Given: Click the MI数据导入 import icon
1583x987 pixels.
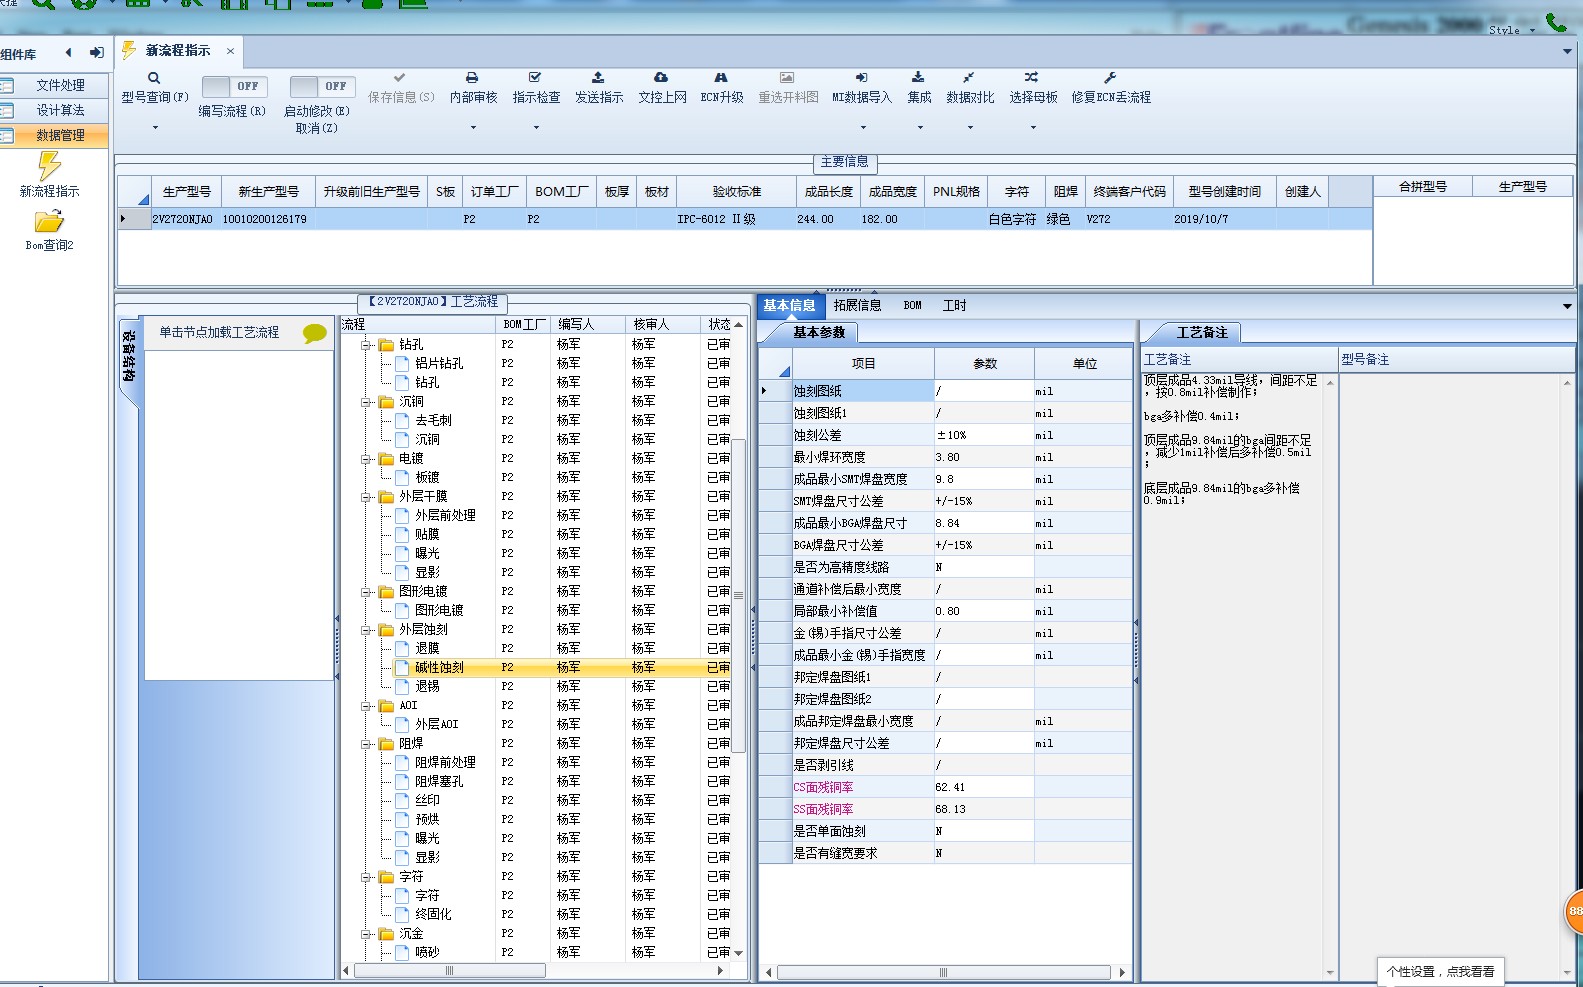Looking at the screenshot, I should pyautogui.click(x=861, y=77).
